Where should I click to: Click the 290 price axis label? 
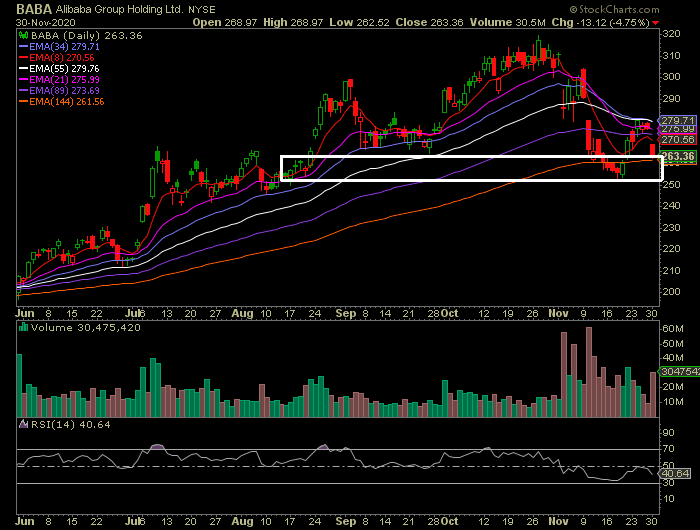(x=671, y=99)
